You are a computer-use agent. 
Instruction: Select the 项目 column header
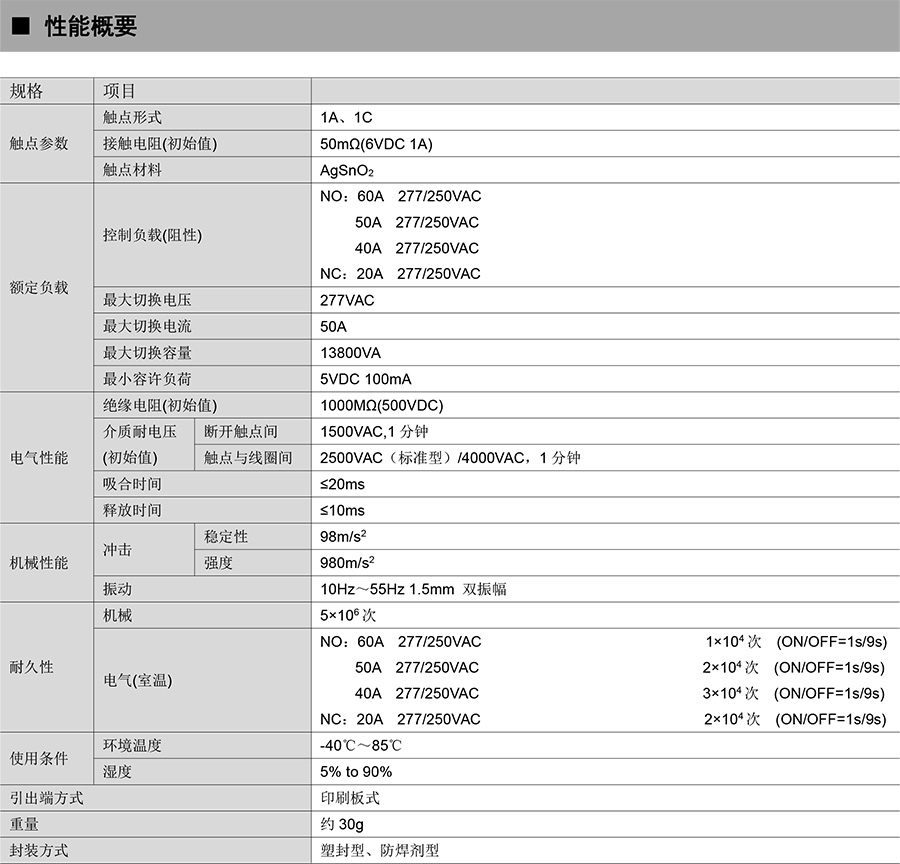[x=119, y=91]
